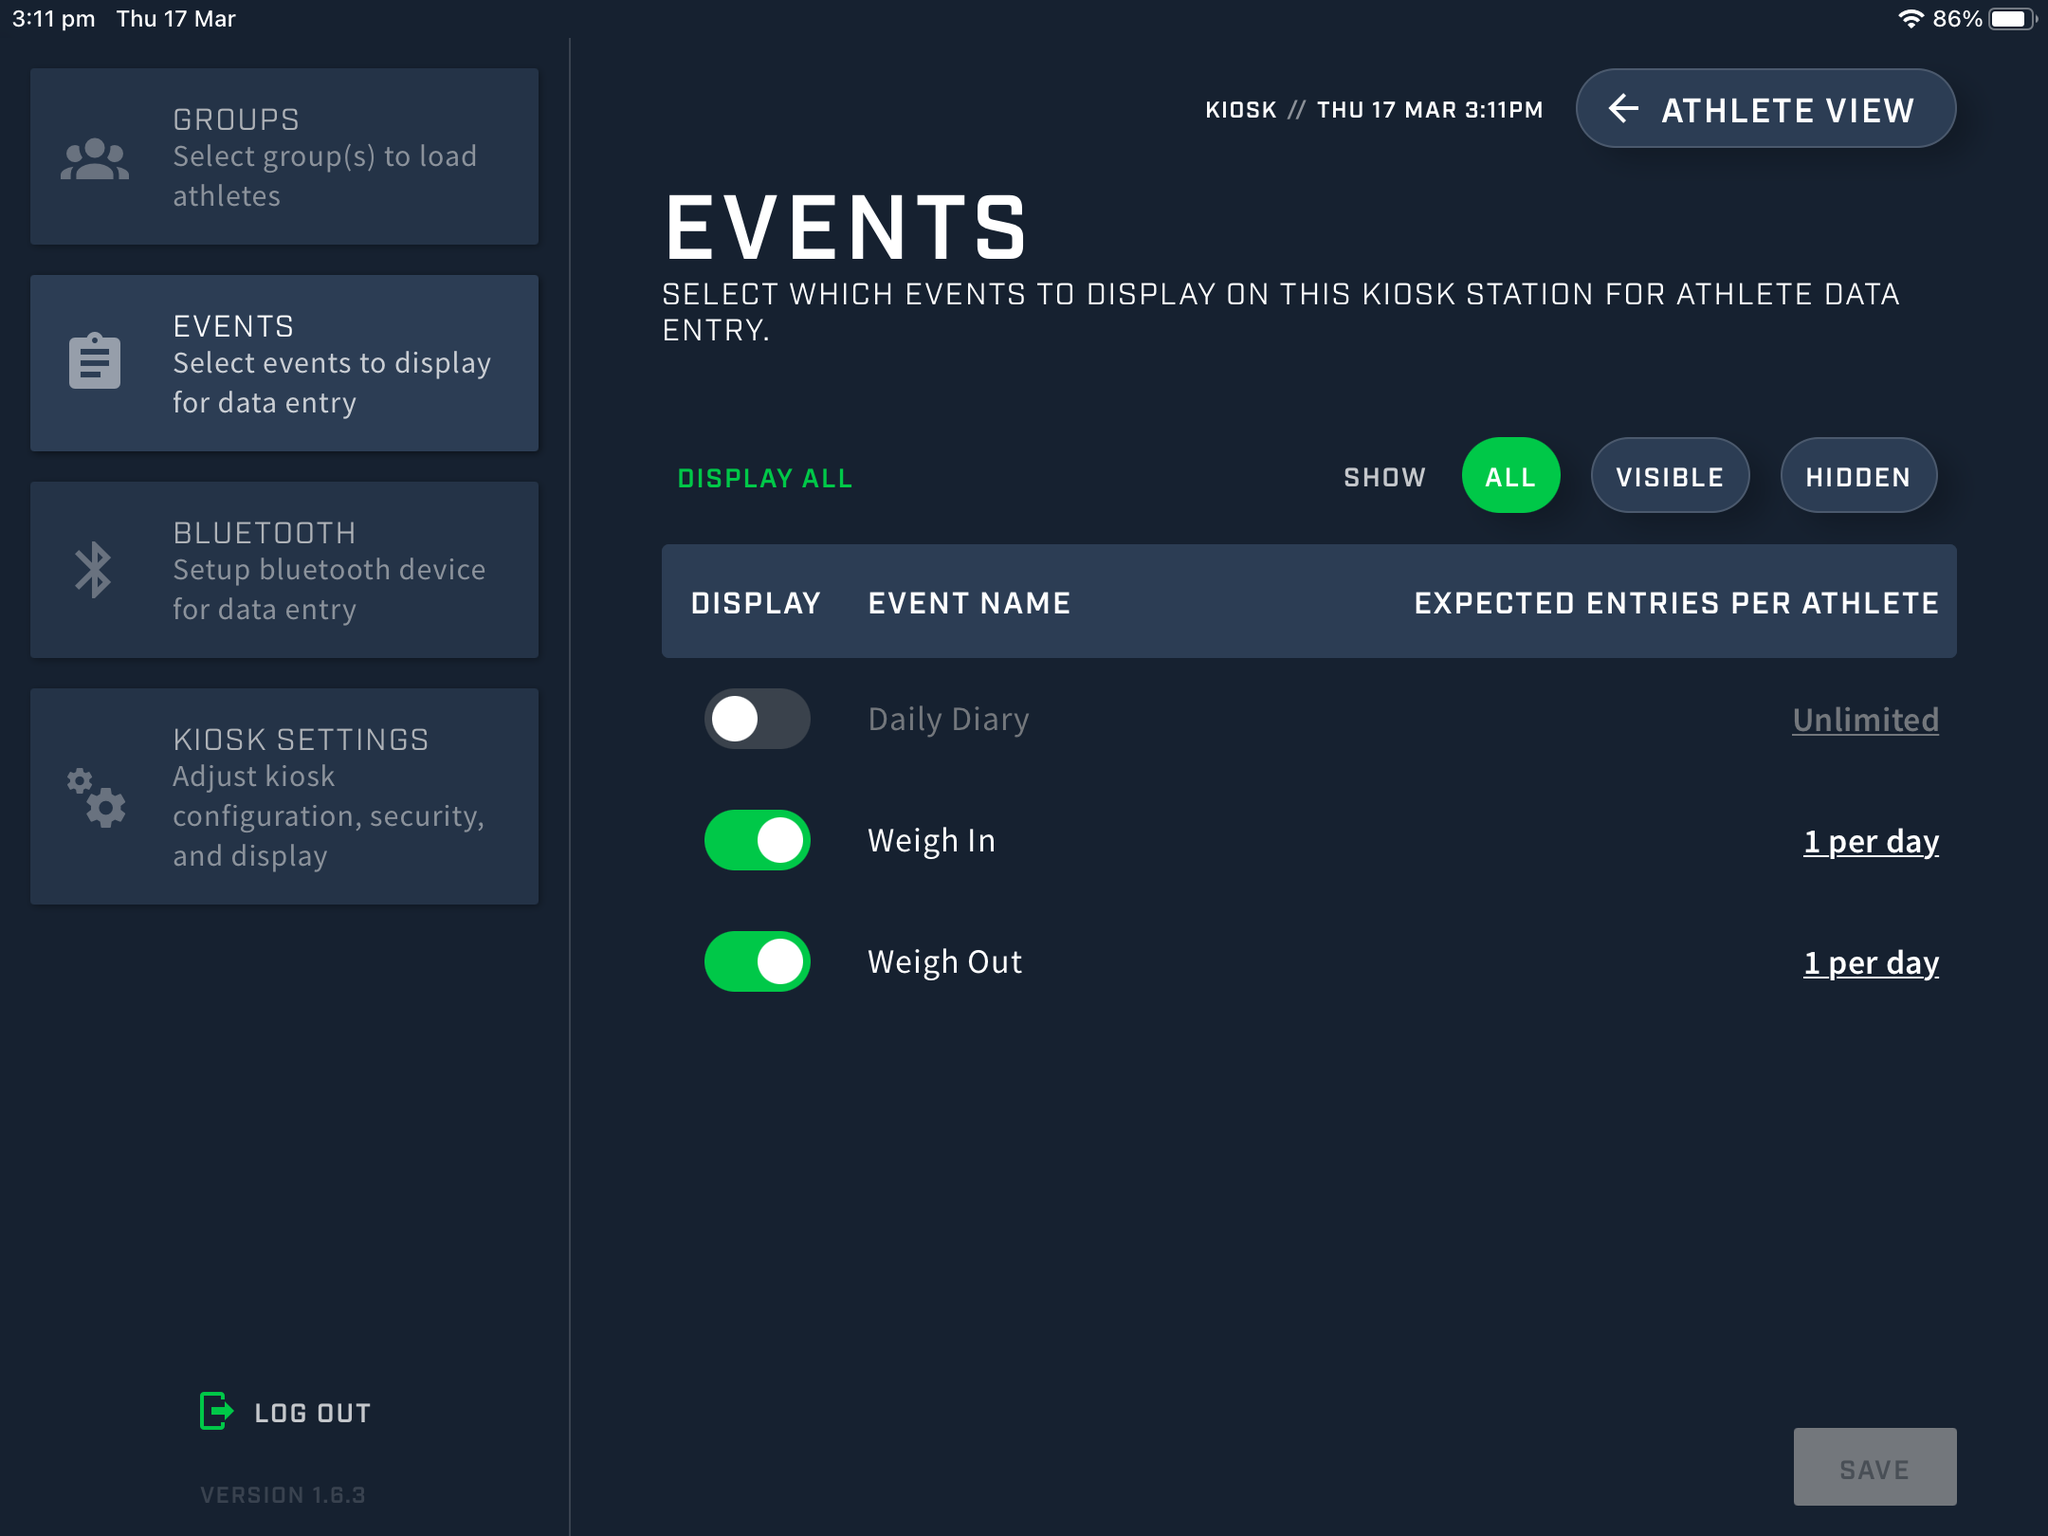Return to Athlete View

pos(1765,108)
